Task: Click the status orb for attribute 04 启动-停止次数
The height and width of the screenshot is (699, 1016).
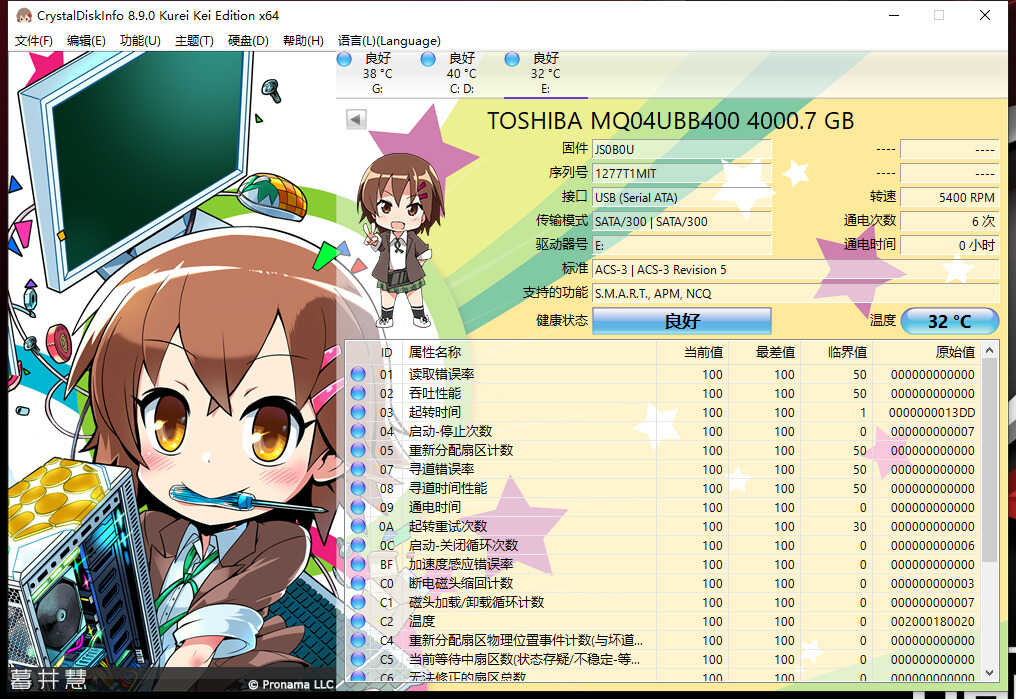Action: click(x=358, y=431)
